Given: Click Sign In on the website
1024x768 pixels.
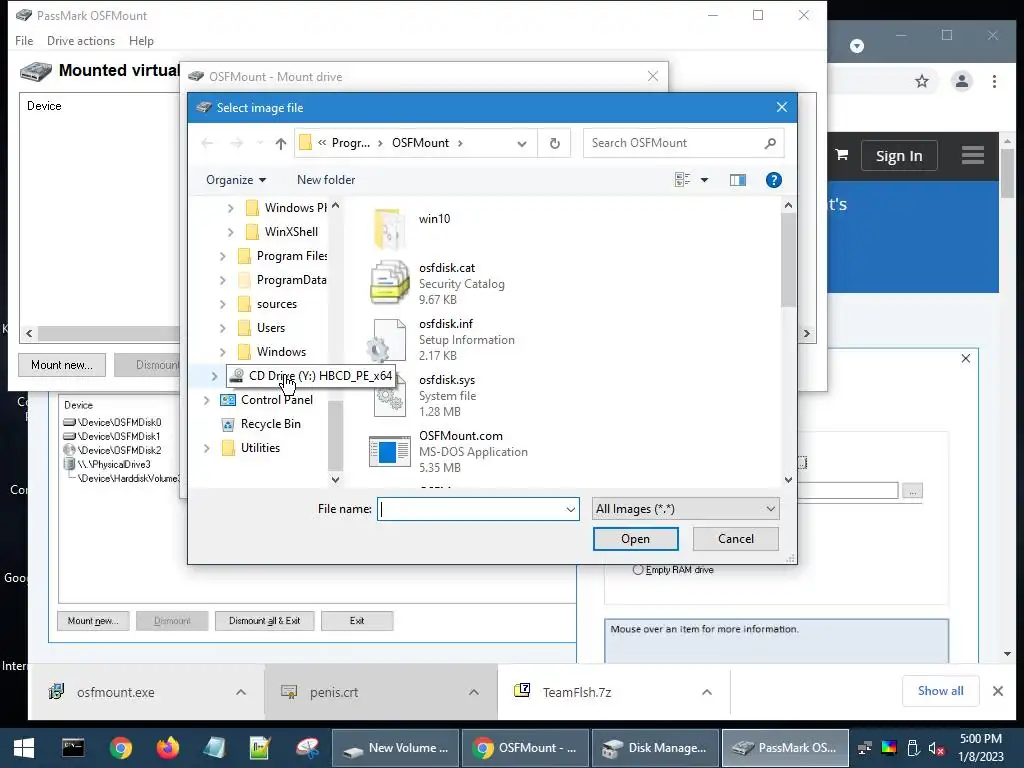Looking at the screenshot, I should point(899,156).
